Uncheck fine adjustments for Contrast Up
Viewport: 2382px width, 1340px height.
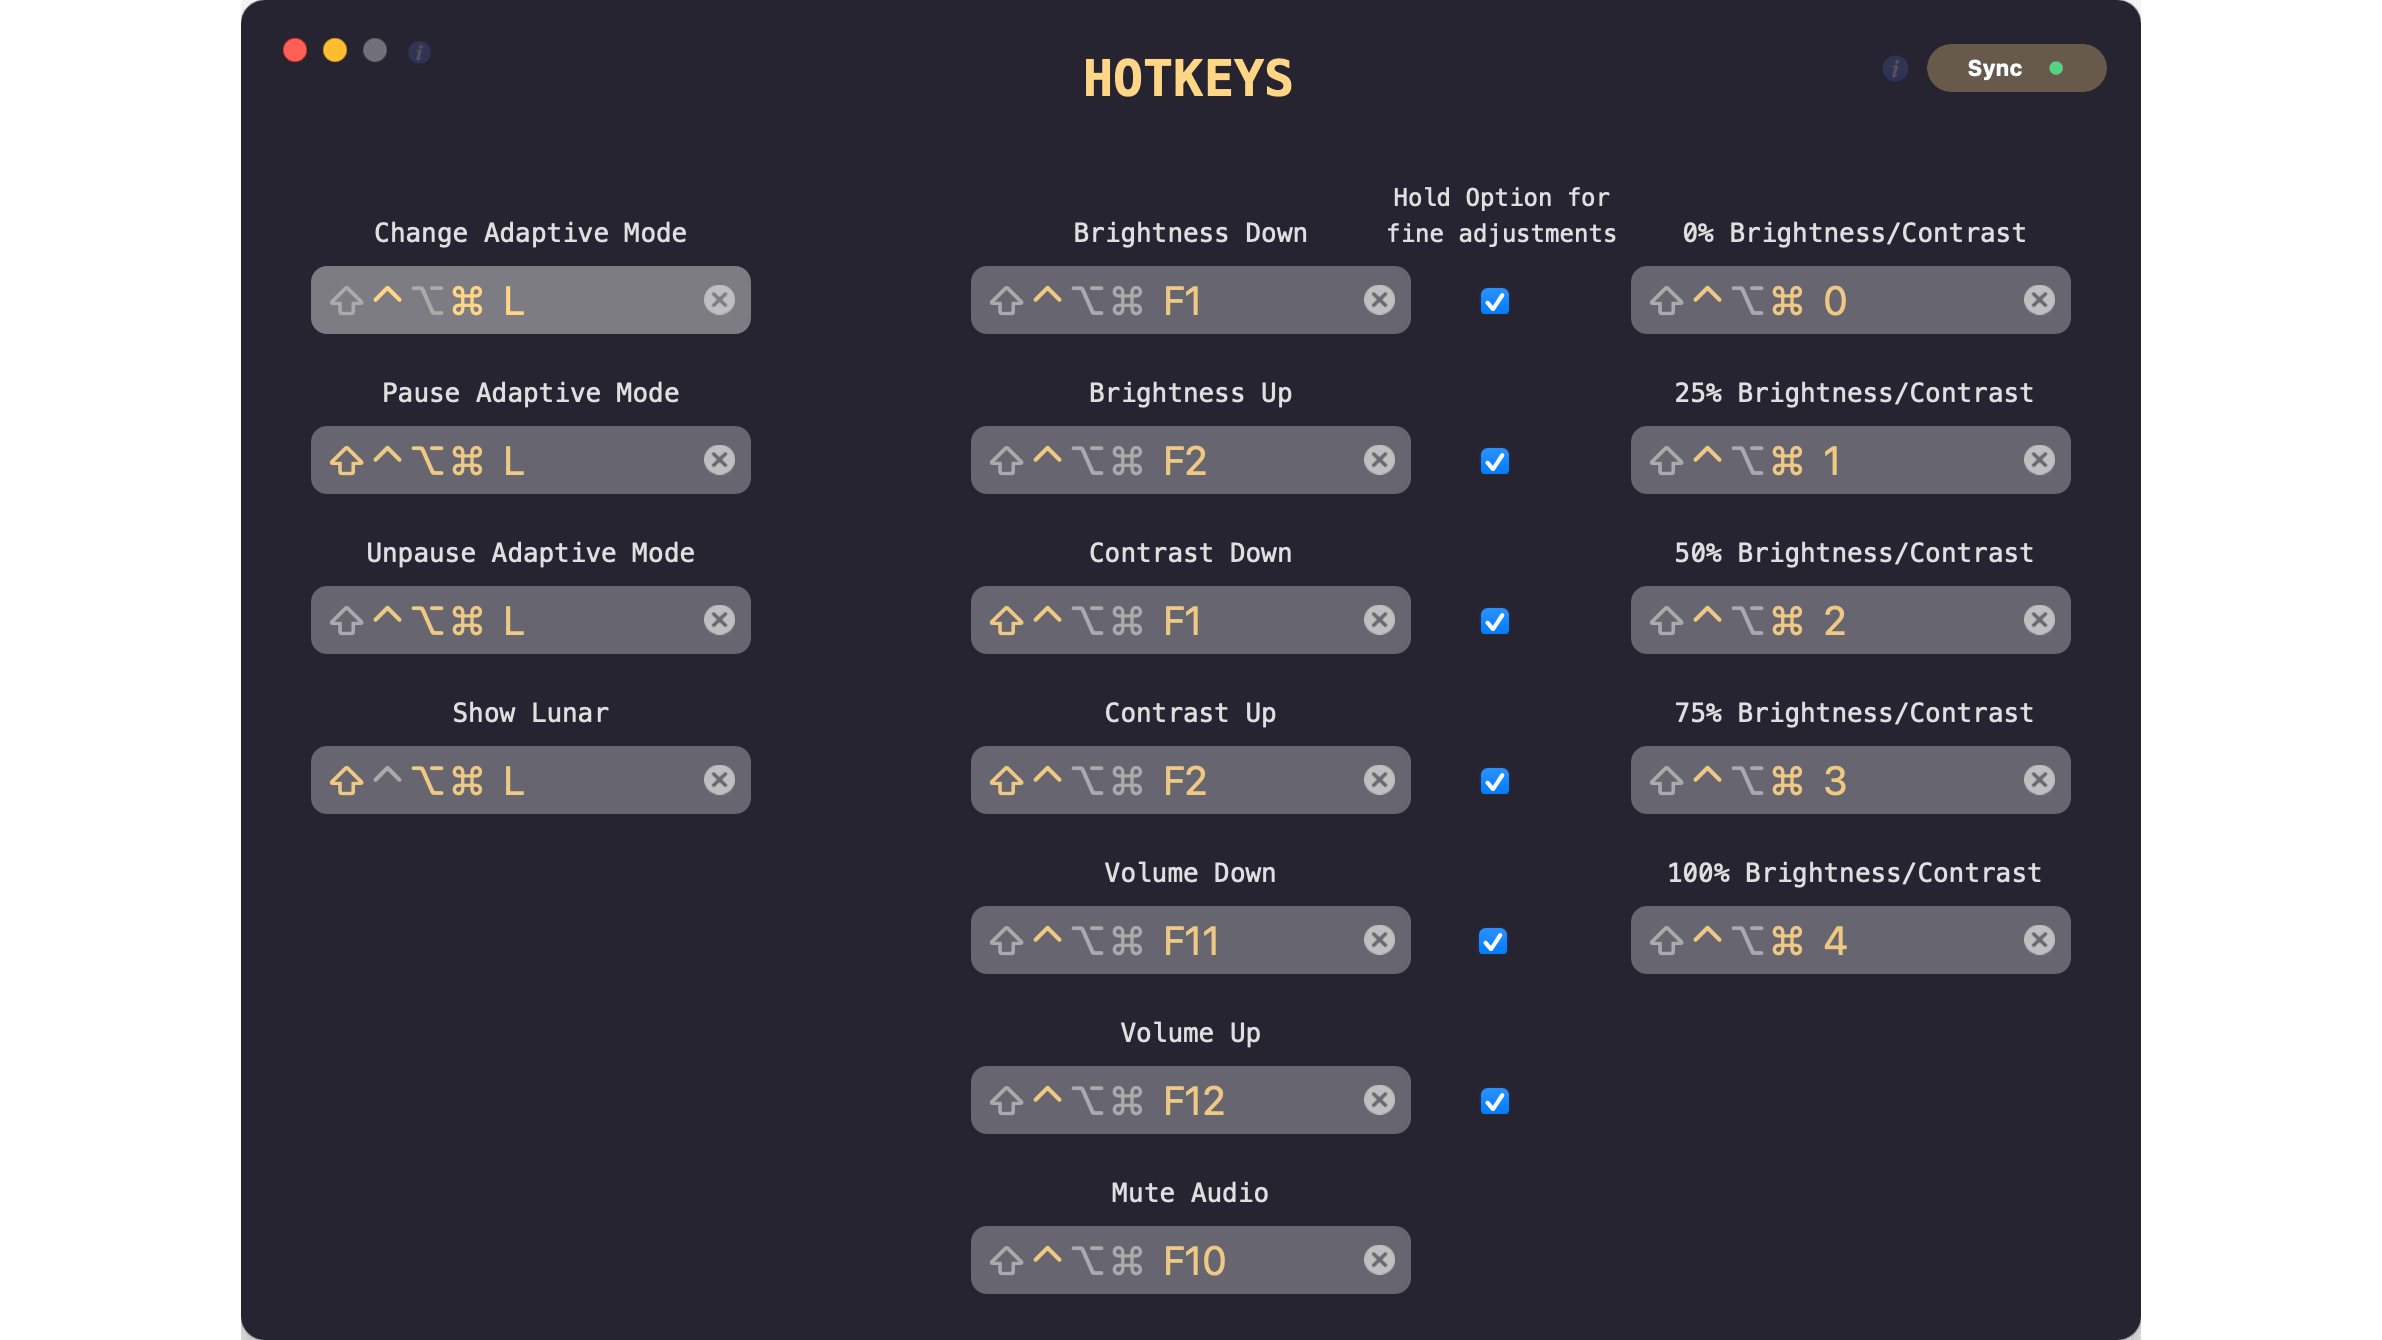(x=1495, y=781)
